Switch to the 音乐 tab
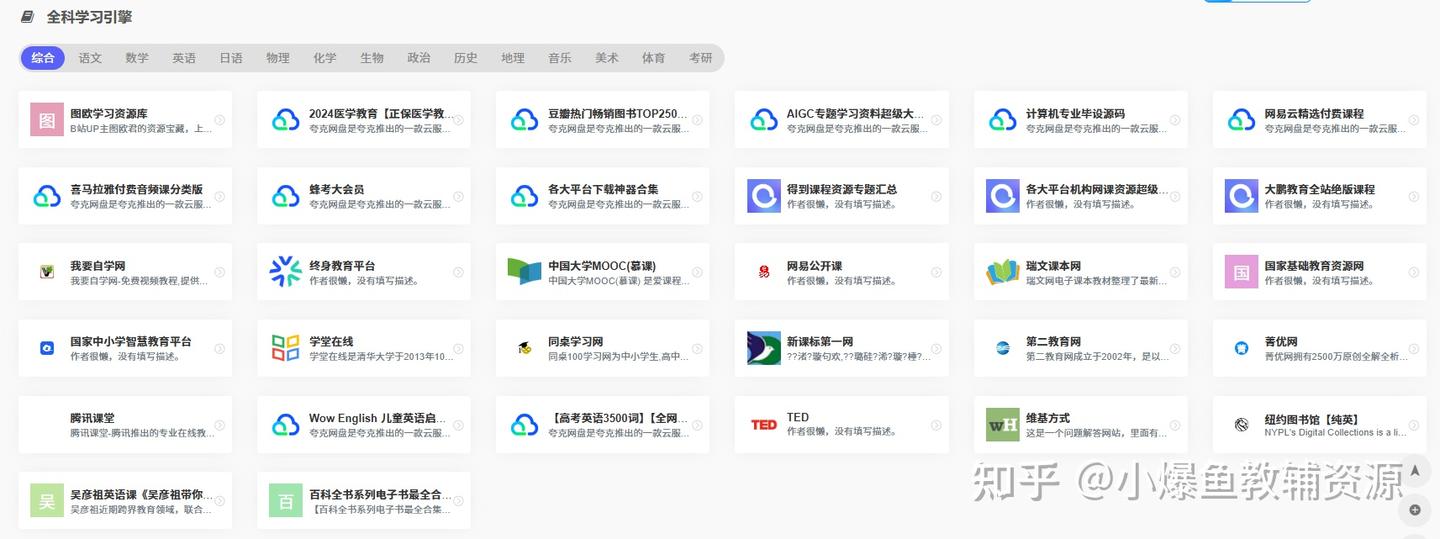This screenshot has width=1440, height=539. coord(560,58)
